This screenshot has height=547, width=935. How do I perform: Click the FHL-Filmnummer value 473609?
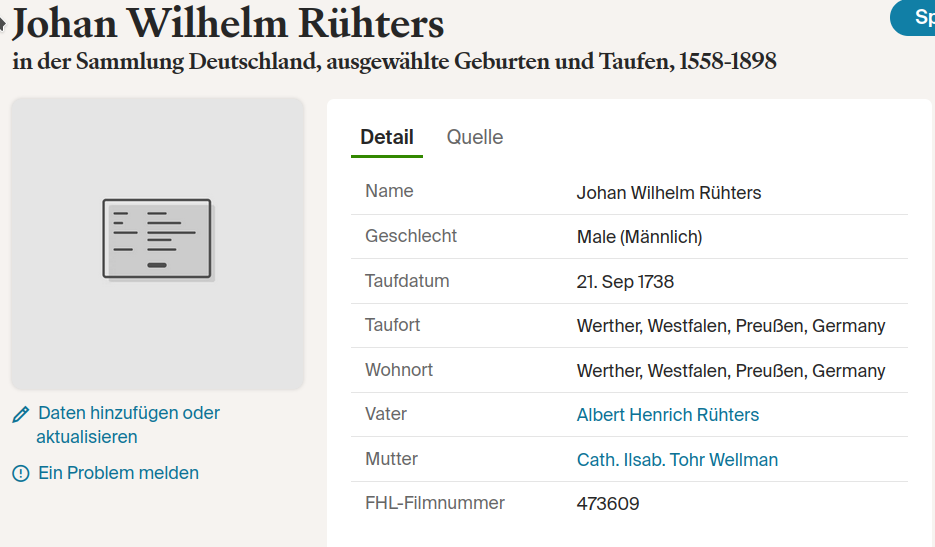click(x=608, y=504)
